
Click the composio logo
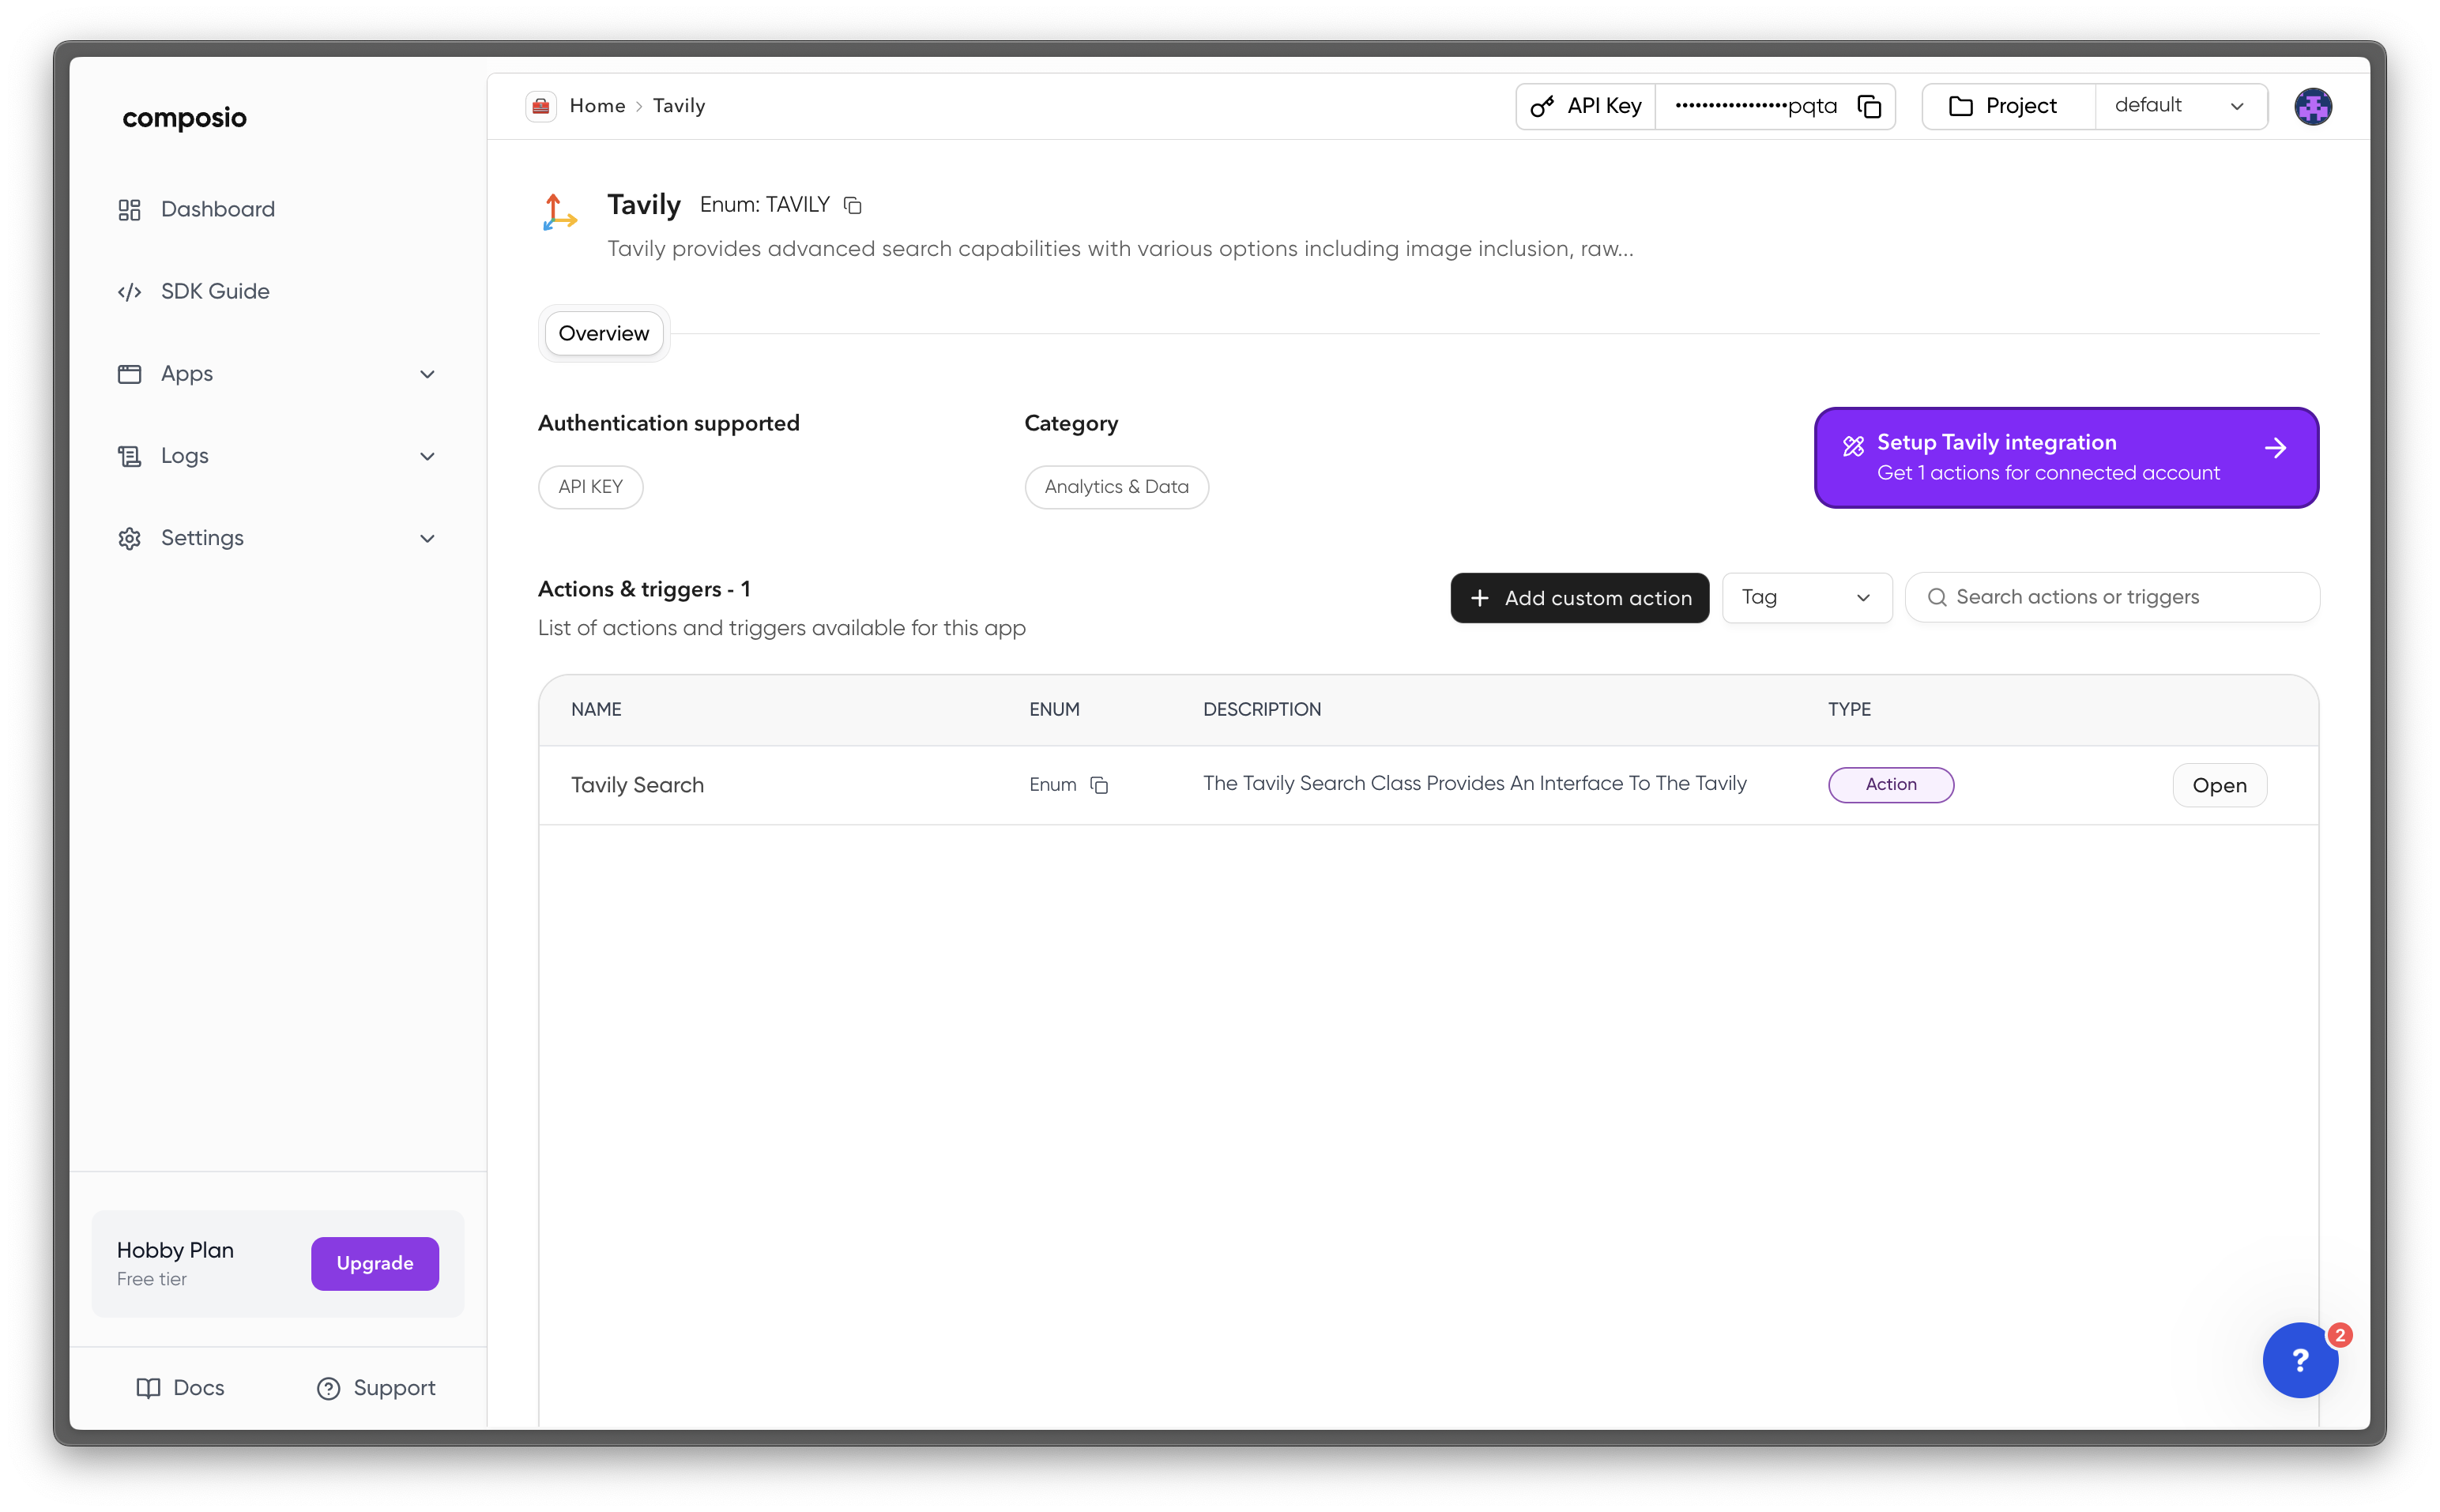(x=184, y=118)
